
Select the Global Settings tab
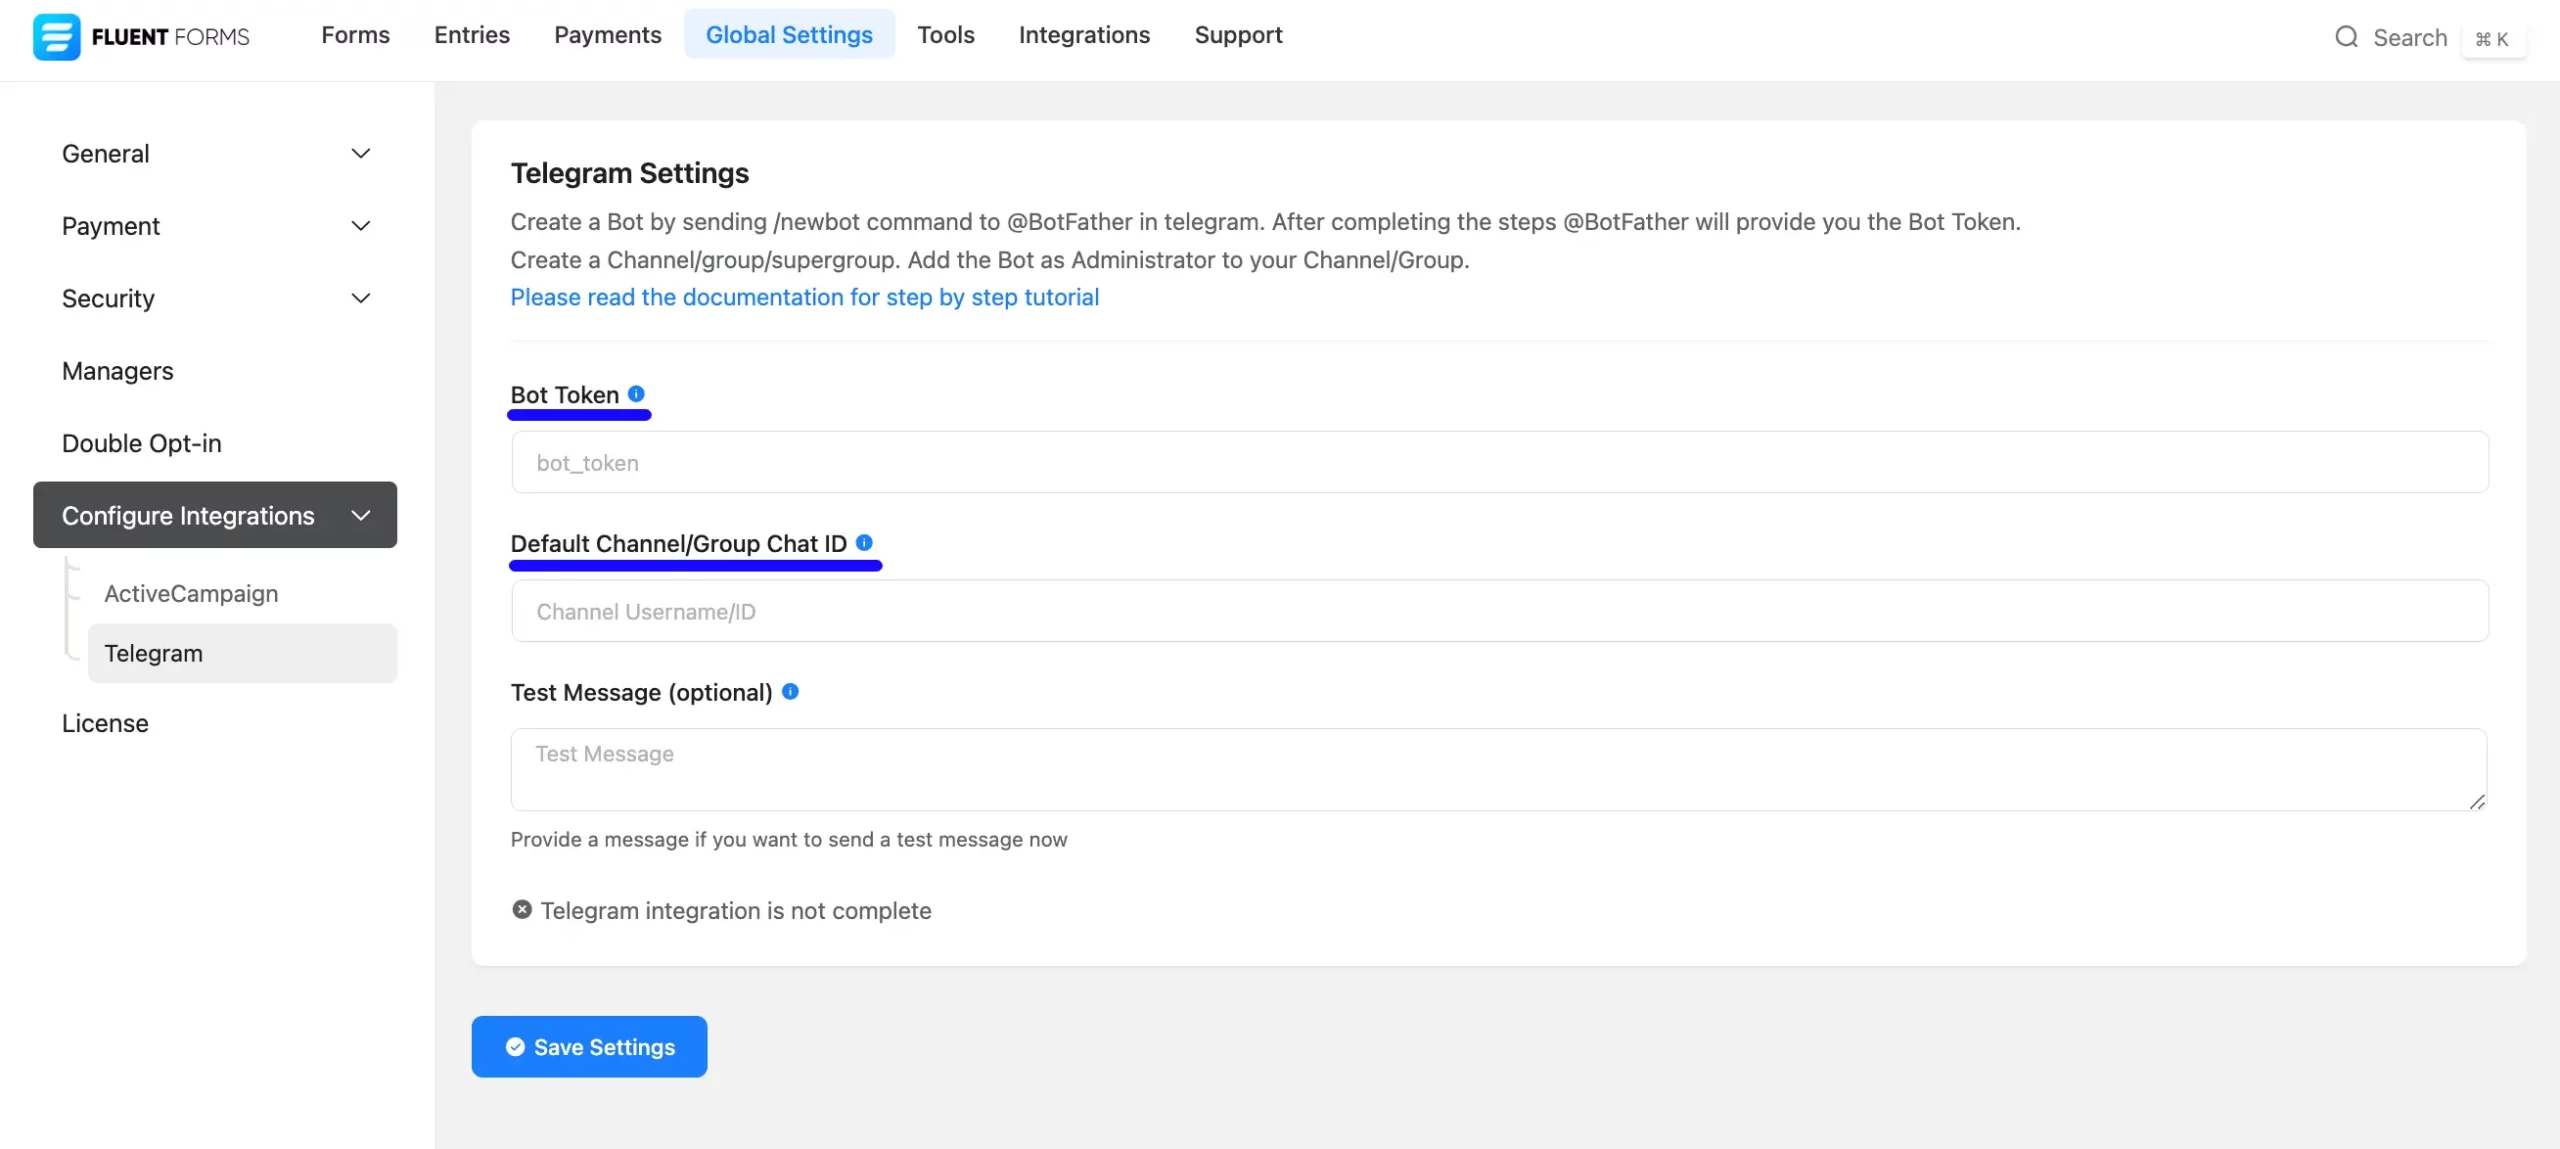(789, 35)
